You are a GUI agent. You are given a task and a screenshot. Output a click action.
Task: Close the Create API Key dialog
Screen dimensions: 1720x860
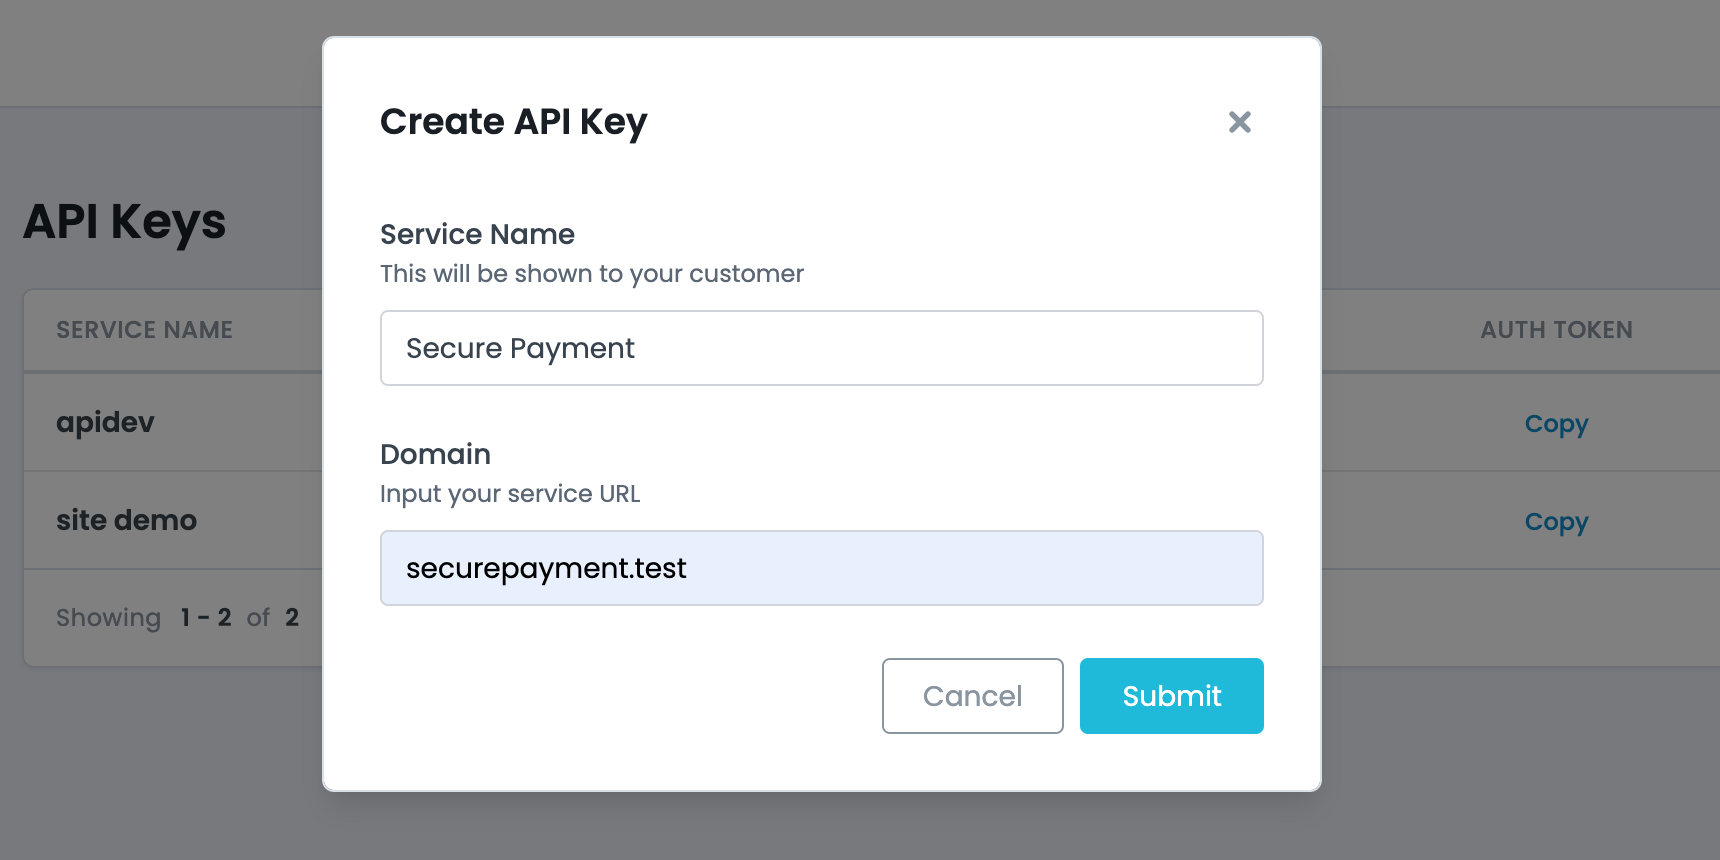1239,122
